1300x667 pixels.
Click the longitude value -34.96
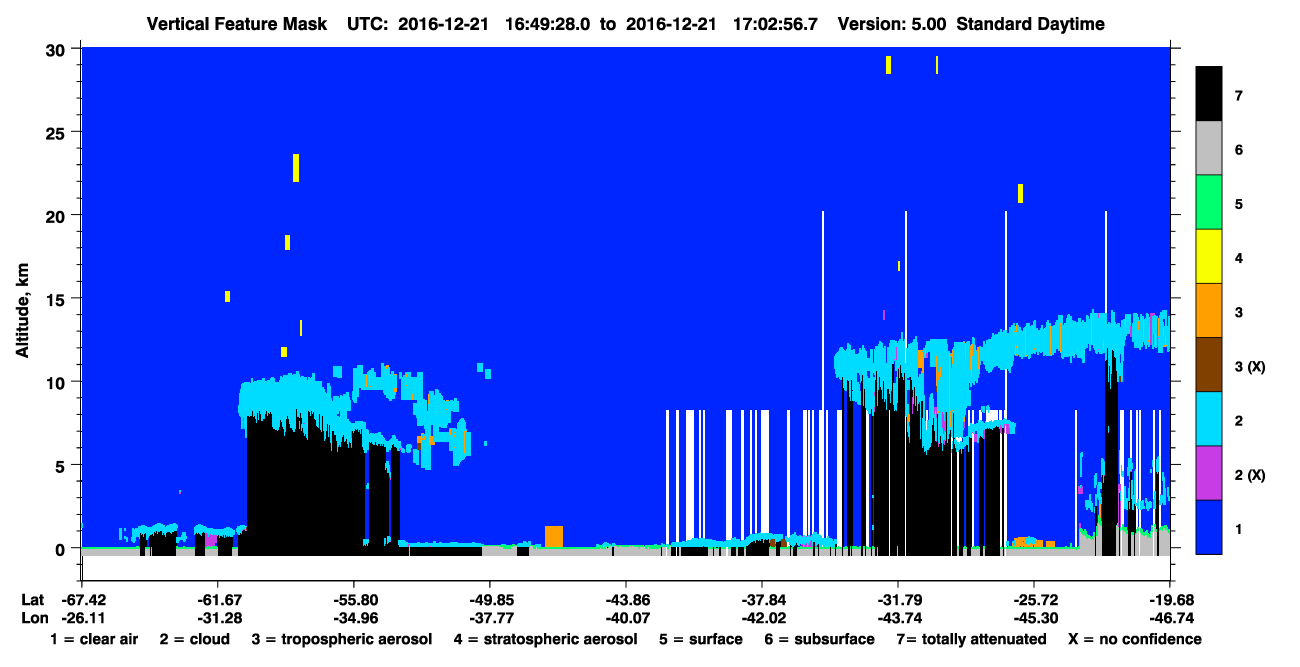[x=354, y=618]
